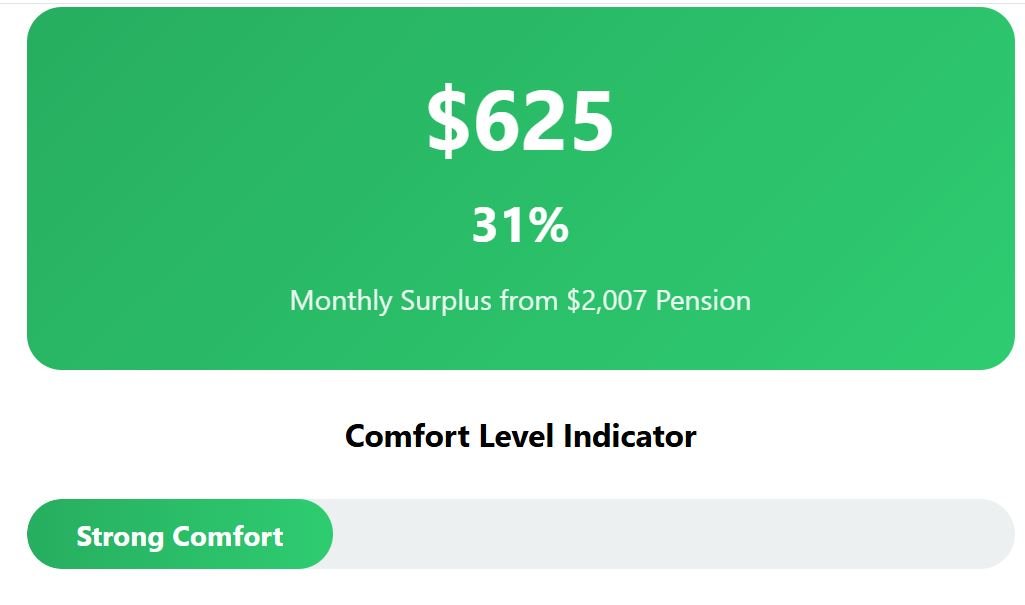The height and width of the screenshot is (605, 1025).
Task: Click the word Pension in the caption
Action: 703,301
